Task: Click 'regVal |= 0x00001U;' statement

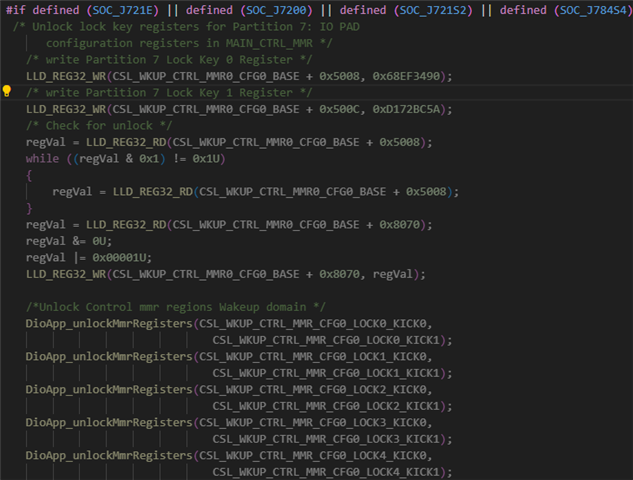Action: pyautogui.click(x=89, y=258)
